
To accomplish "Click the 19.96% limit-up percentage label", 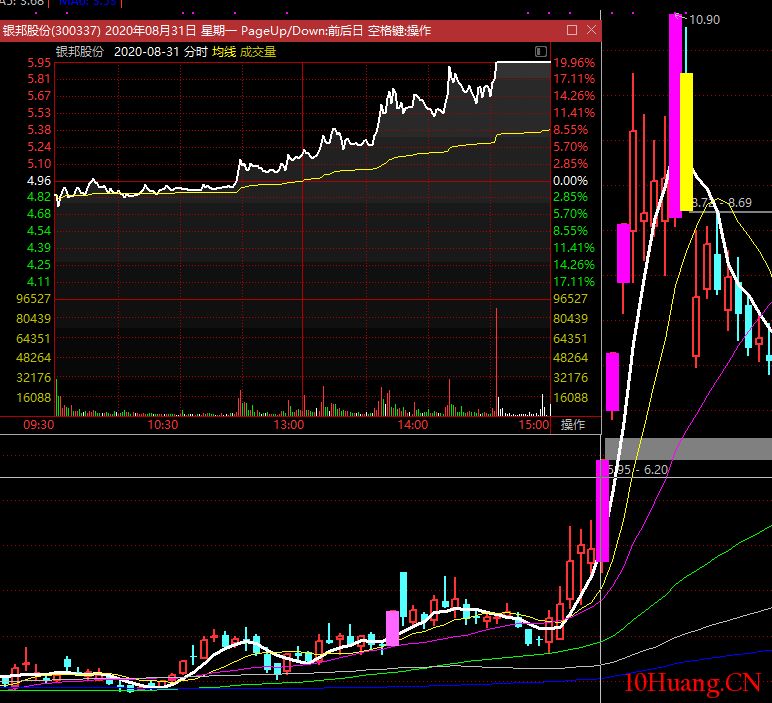I will tap(574, 62).
